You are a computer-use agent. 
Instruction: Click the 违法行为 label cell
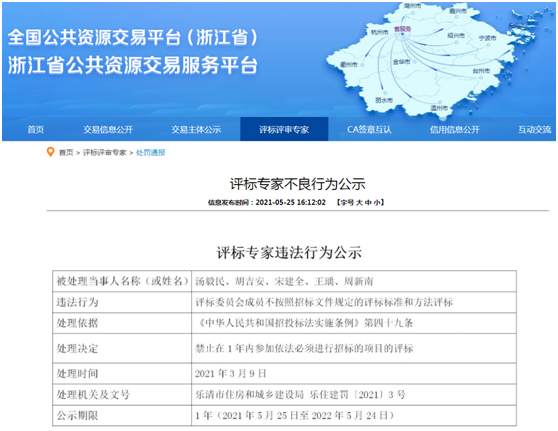[x=122, y=303]
